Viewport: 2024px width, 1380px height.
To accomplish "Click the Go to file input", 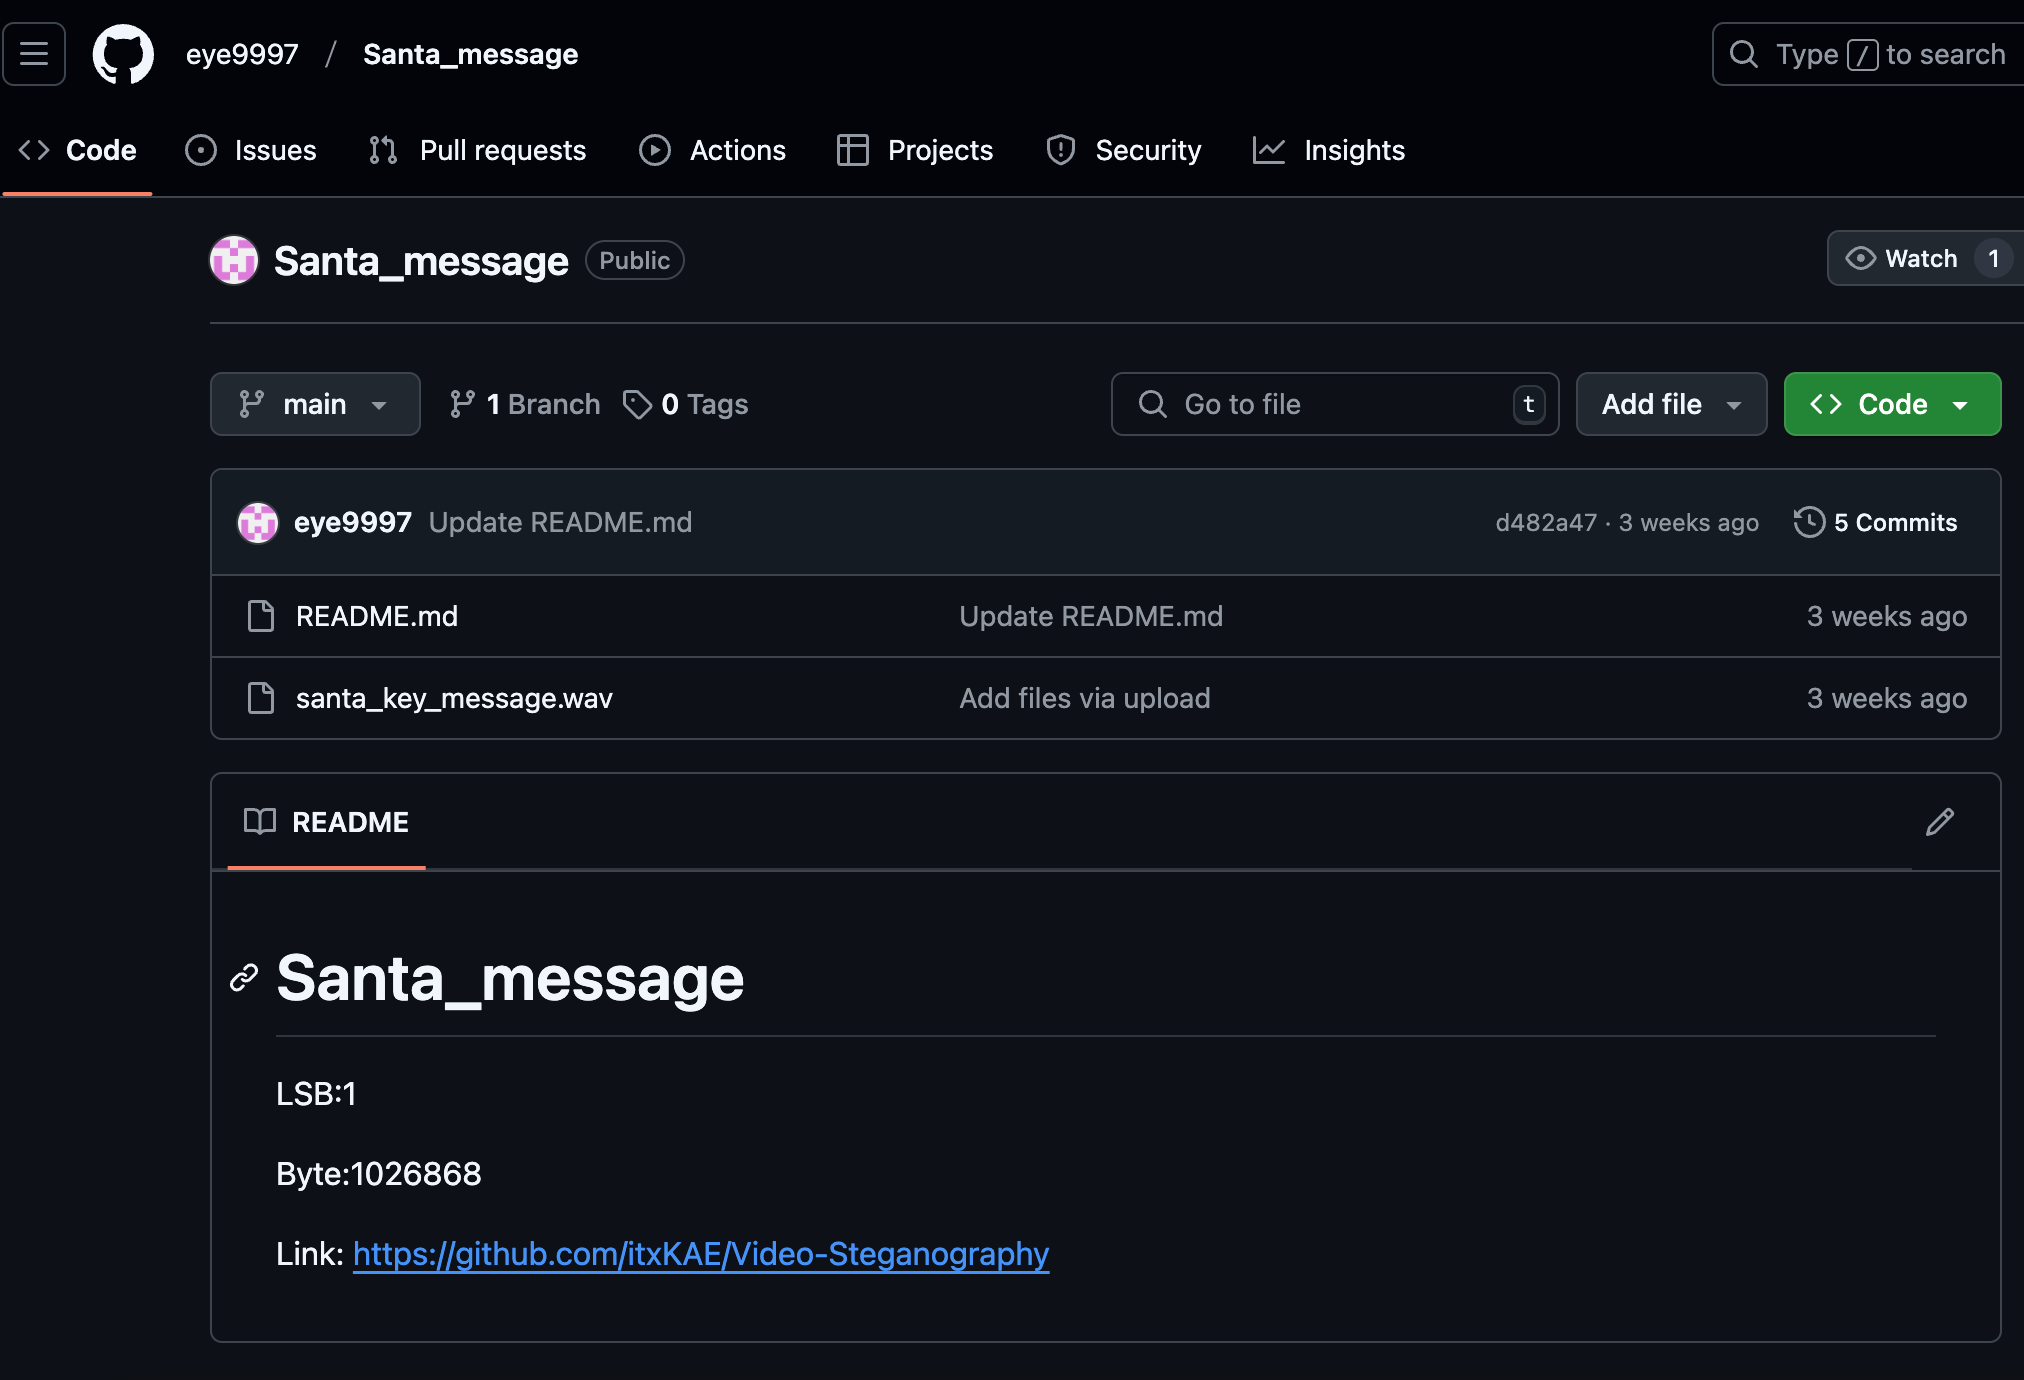I will coord(1334,404).
